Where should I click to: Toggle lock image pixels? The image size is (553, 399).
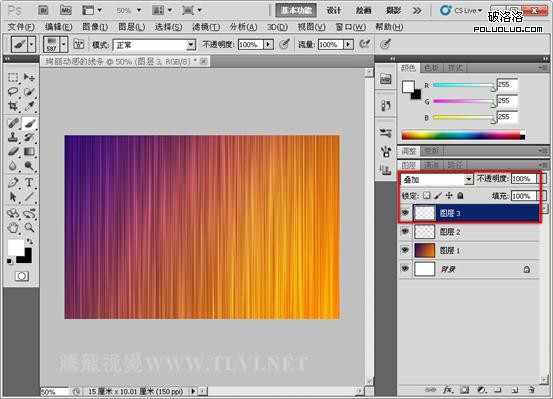click(438, 195)
